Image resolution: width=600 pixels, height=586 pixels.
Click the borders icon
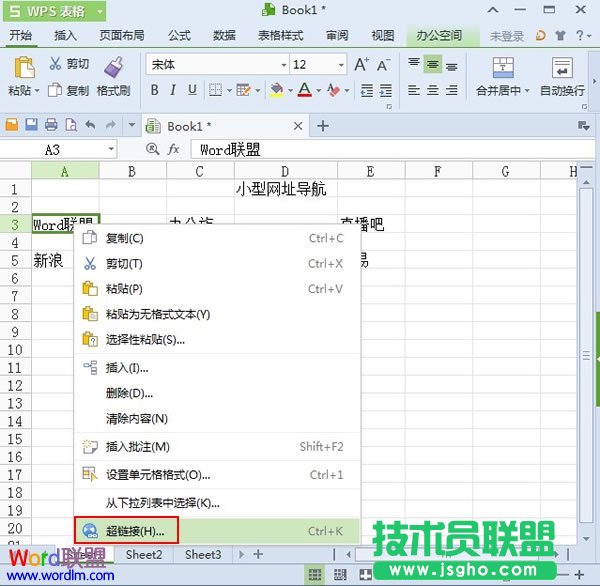(x=215, y=90)
